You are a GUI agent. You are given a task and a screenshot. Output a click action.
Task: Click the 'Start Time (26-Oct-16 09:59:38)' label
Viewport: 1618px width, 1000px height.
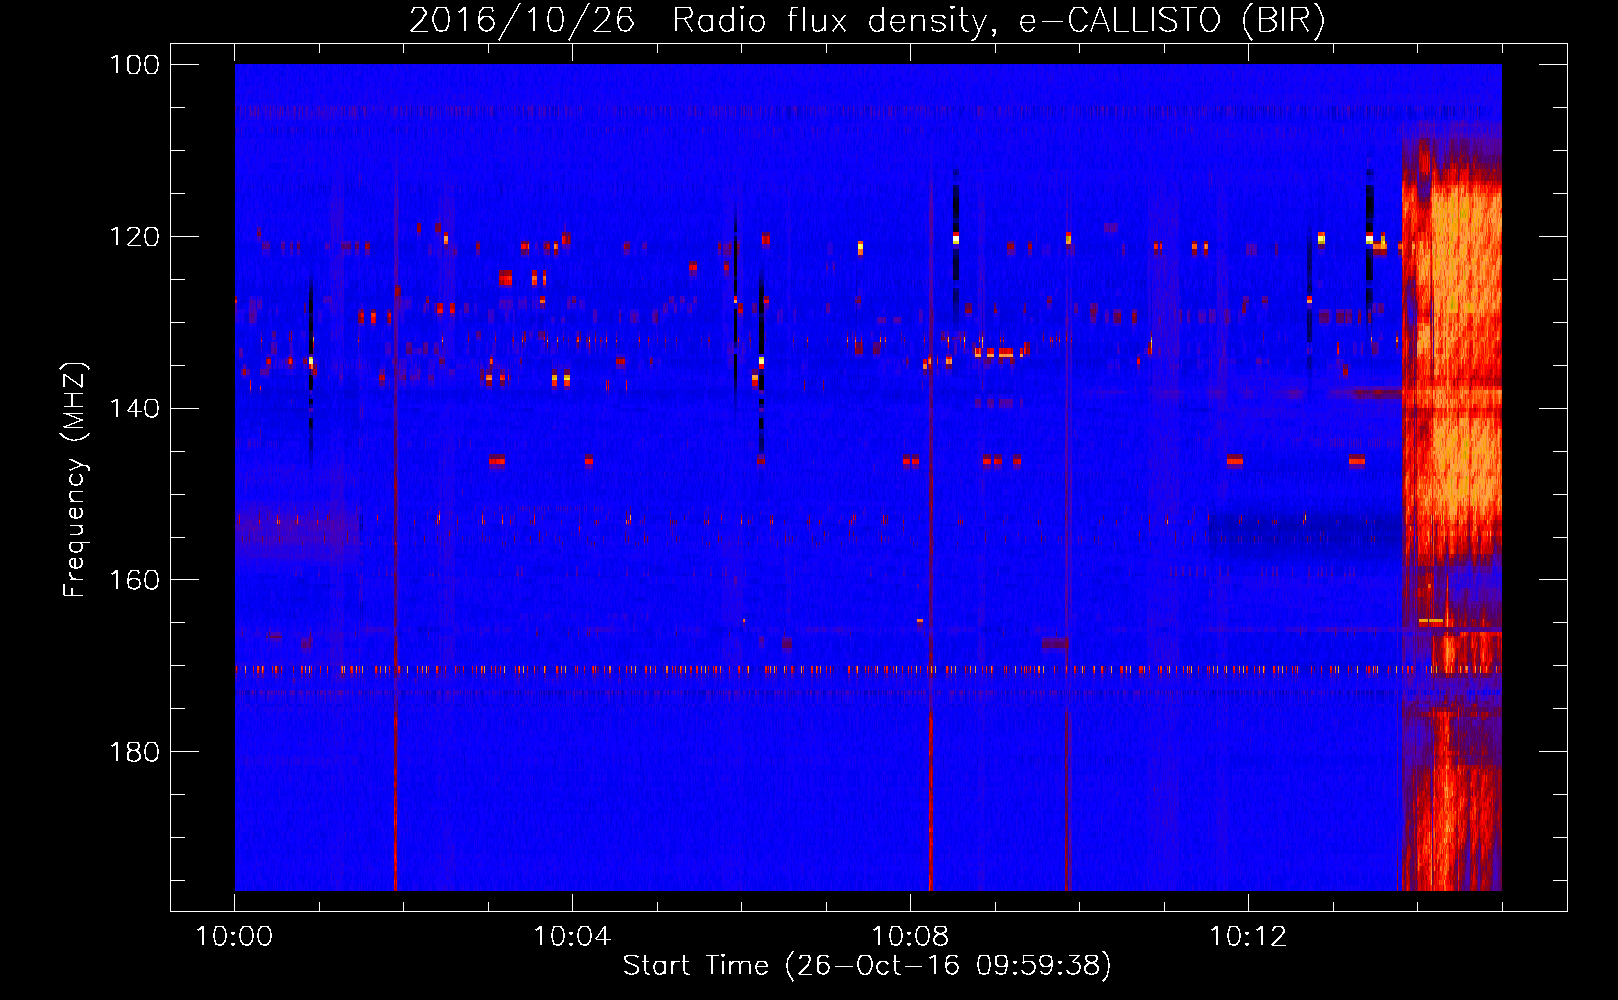(x=867, y=966)
